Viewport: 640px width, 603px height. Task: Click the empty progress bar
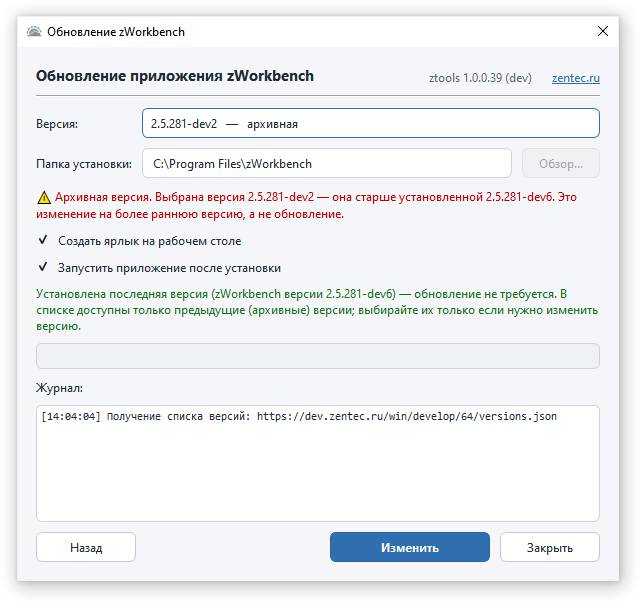click(318, 356)
